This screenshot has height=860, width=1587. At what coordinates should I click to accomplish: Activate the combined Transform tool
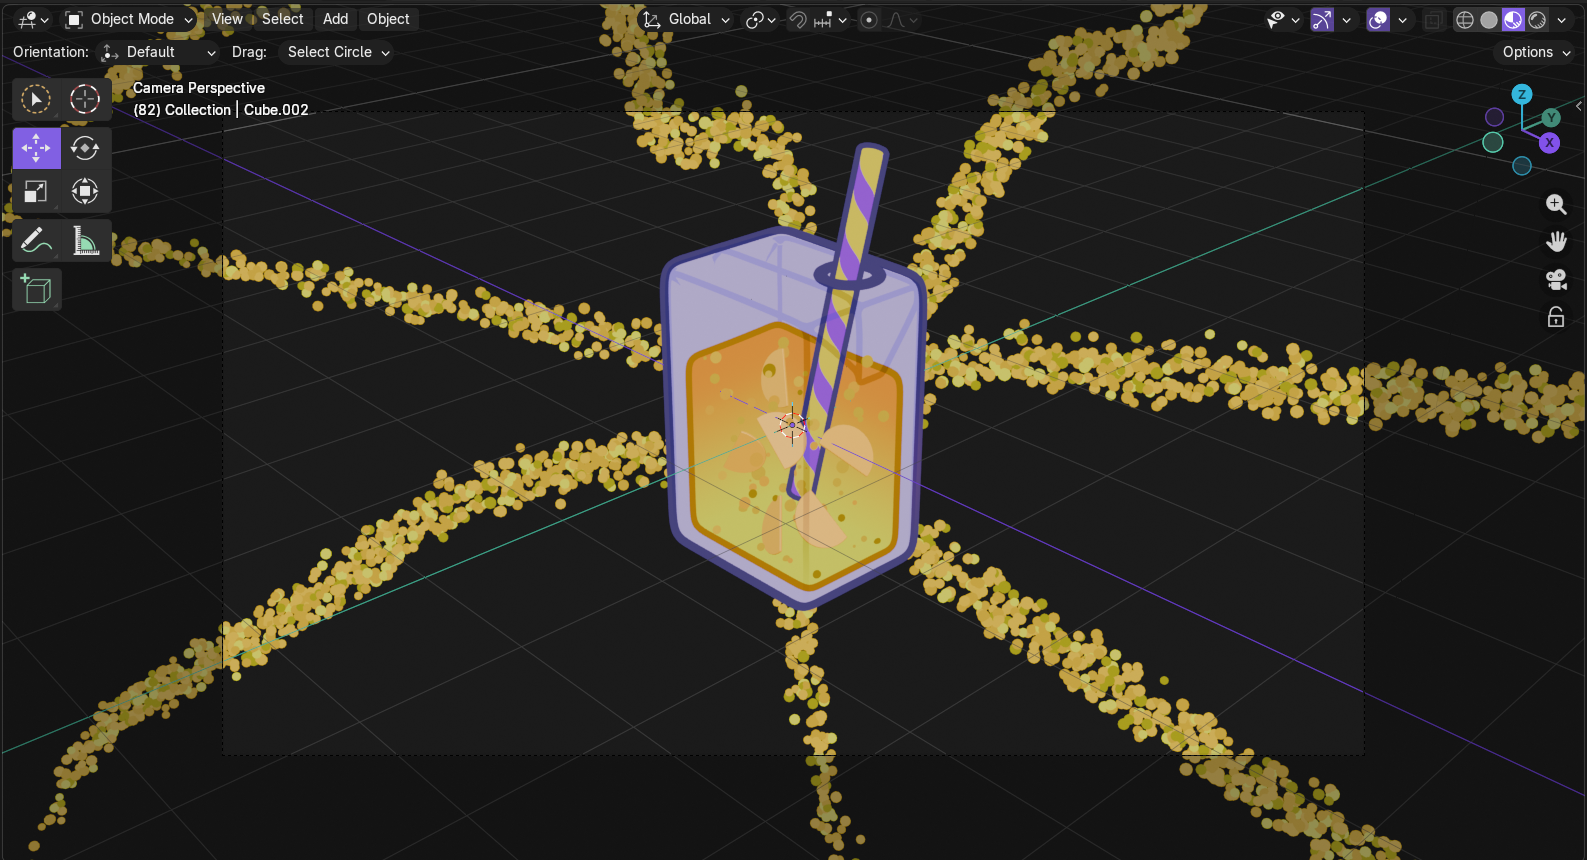coord(85,191)
